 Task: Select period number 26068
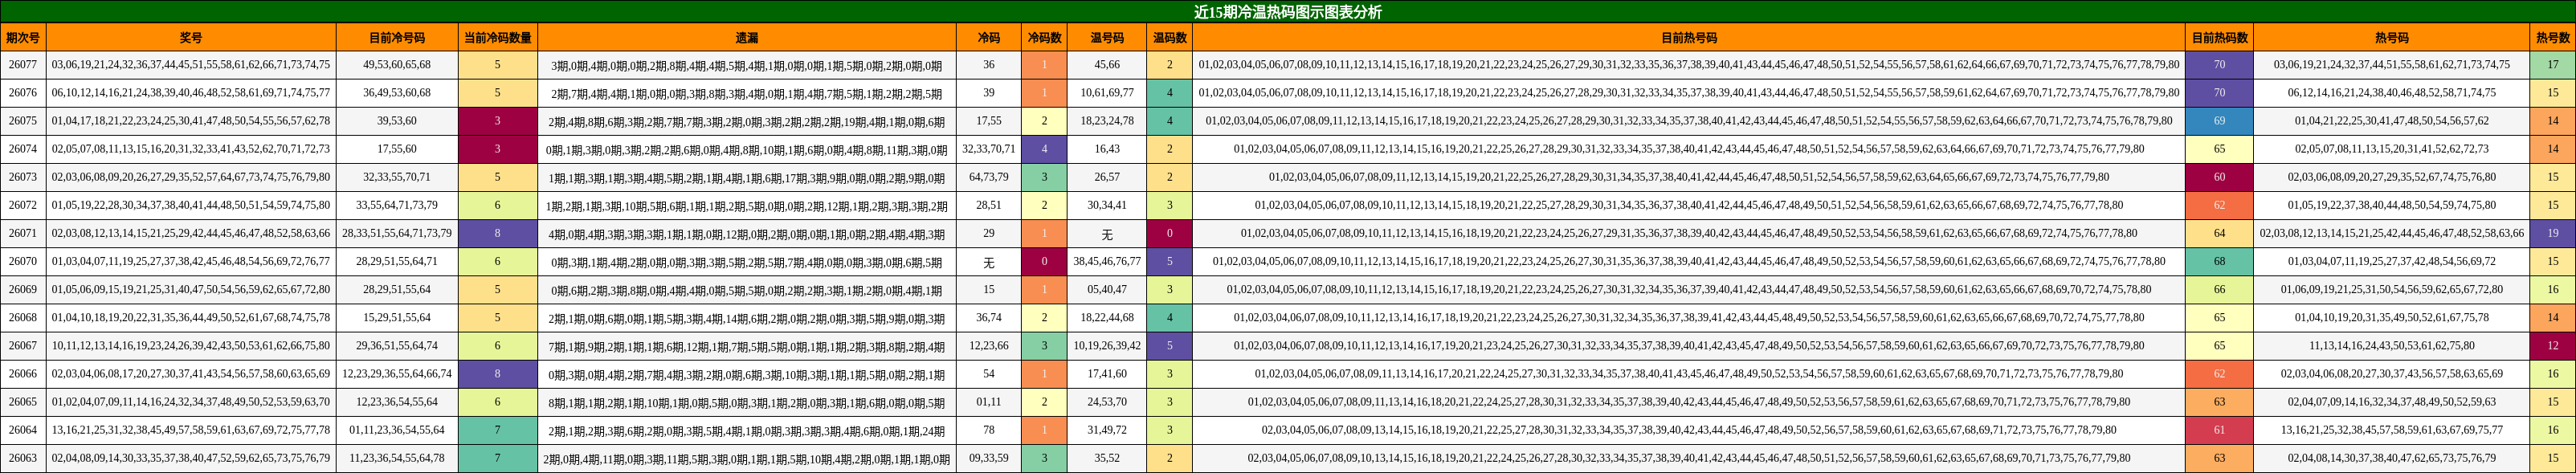click(x=23, y=317)
